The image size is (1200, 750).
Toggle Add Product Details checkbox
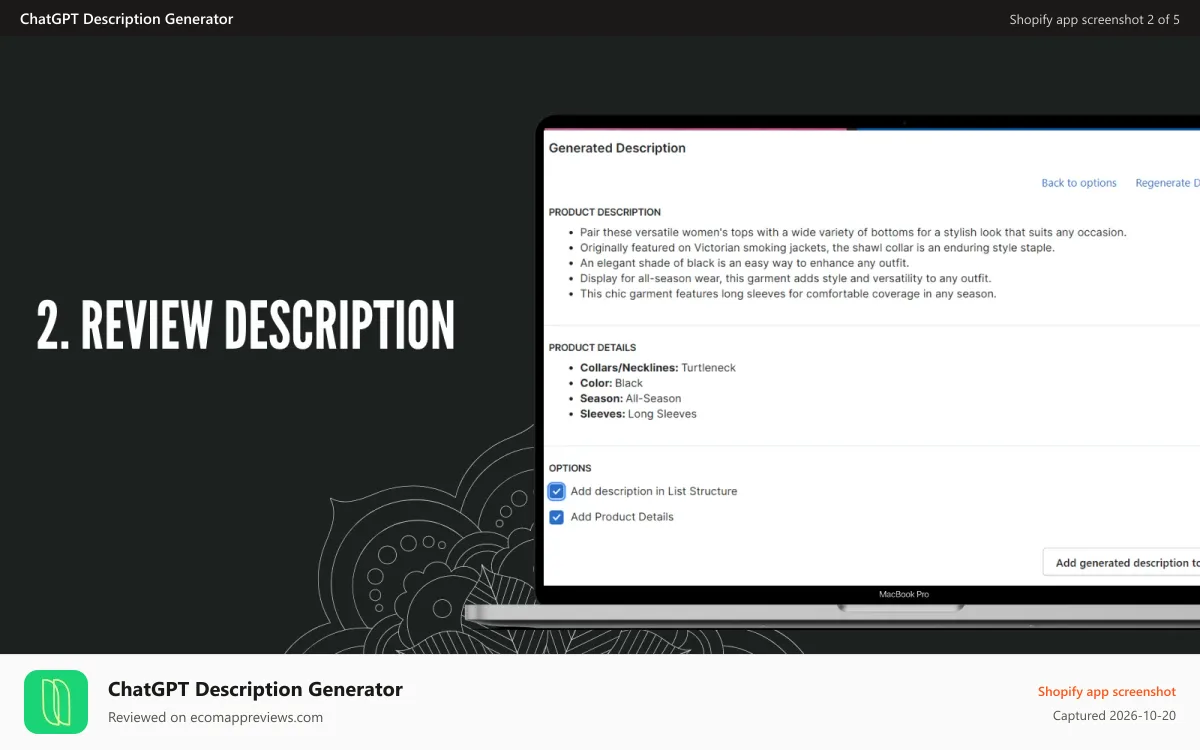point(557,517)
